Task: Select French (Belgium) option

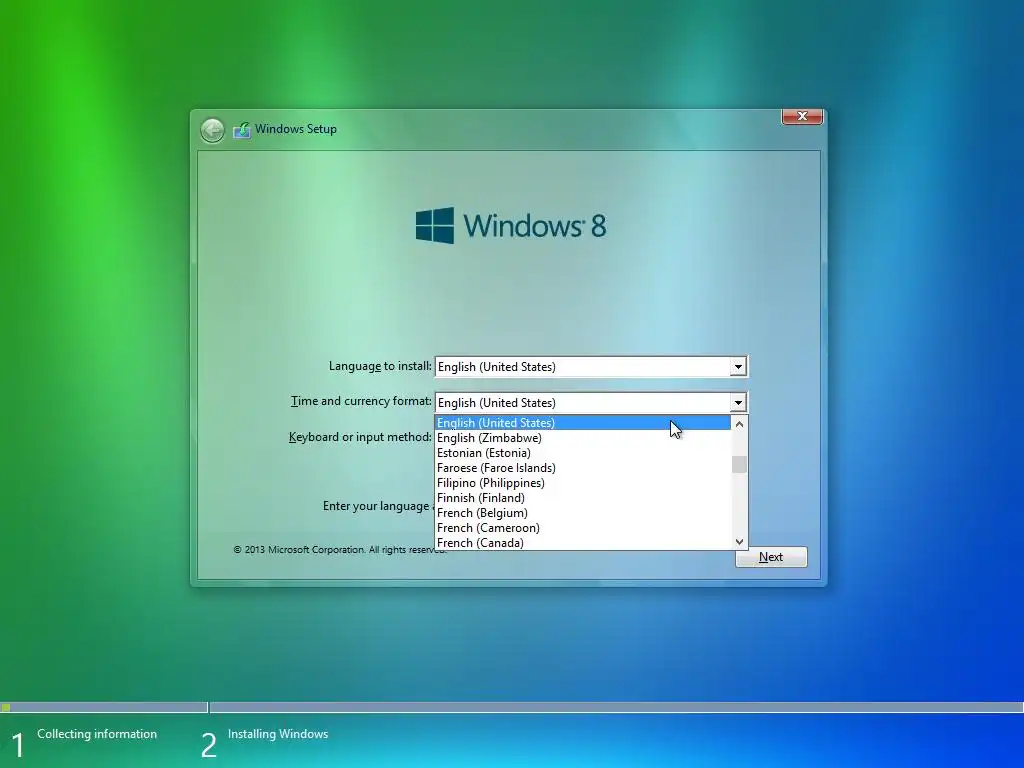Action: pyautogui.click(x=583, y=513)
